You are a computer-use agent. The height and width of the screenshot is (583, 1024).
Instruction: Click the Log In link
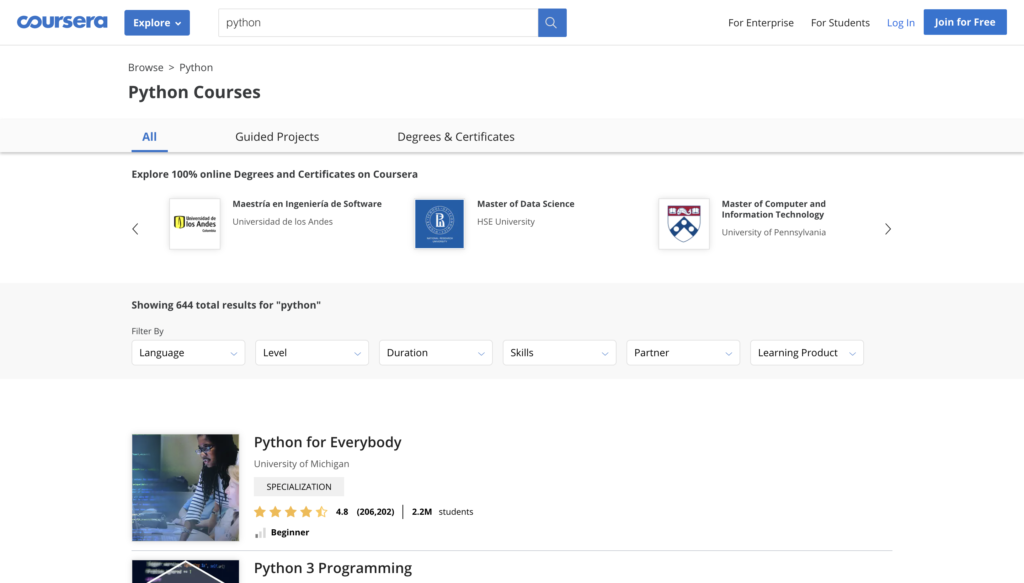(901, 23)
